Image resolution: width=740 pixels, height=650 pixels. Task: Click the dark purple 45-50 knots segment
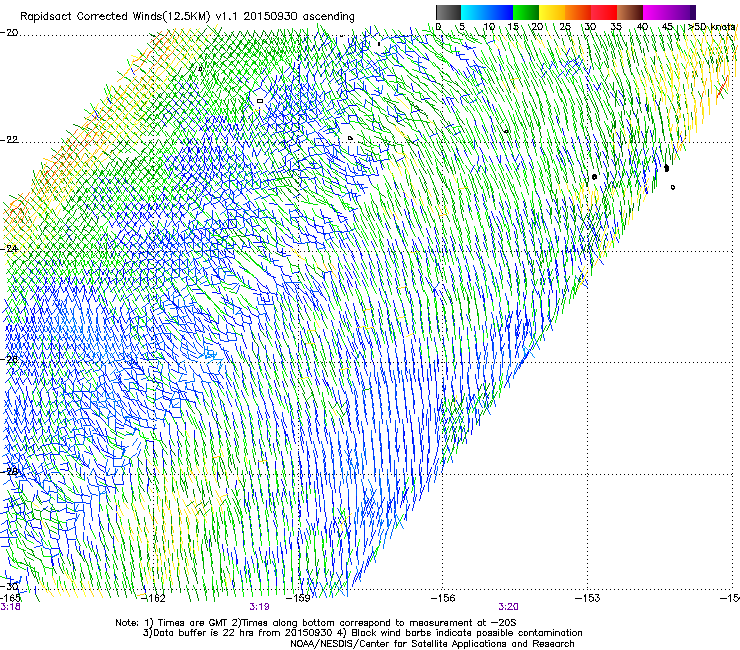point(682,12)
